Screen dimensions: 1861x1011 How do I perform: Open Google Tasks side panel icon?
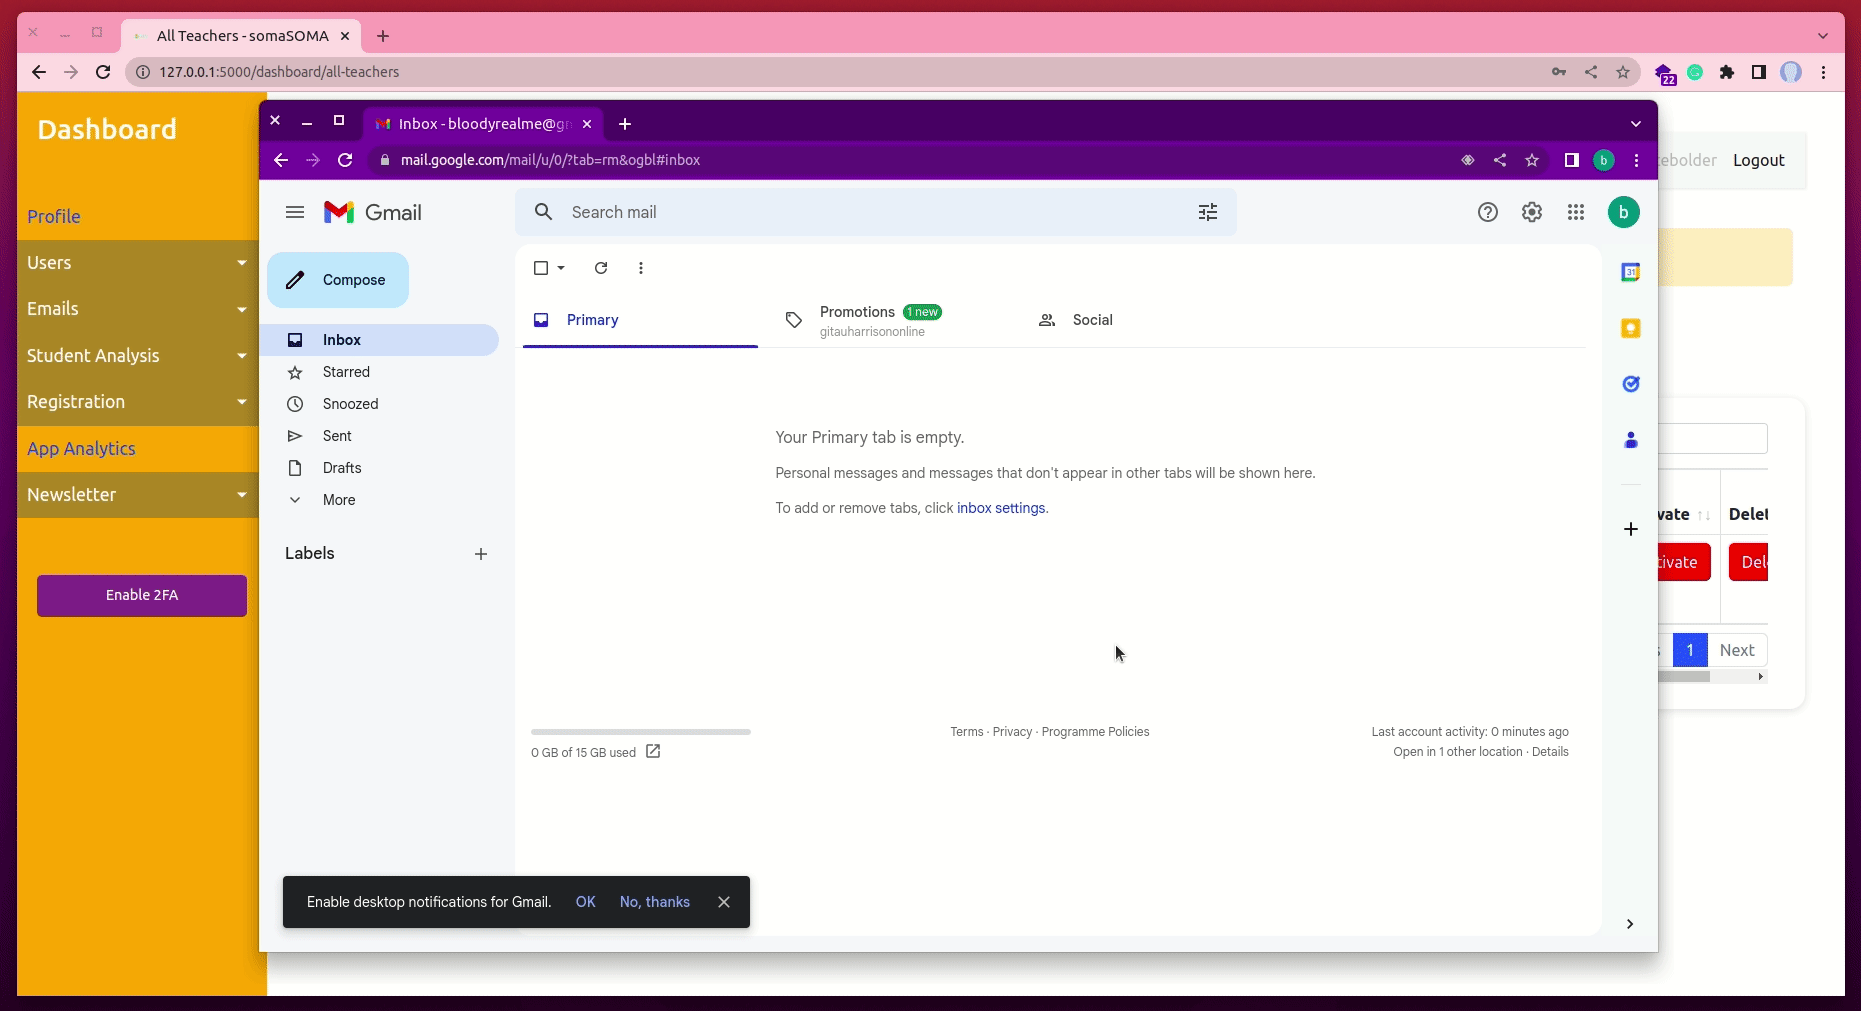(1630, 384)
